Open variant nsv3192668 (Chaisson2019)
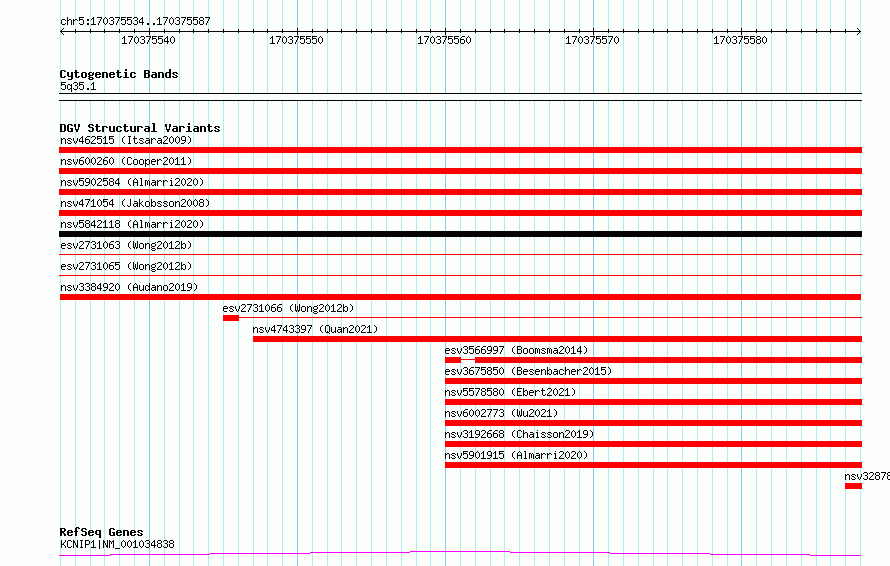The image size is (890, 566). [519, 434]
